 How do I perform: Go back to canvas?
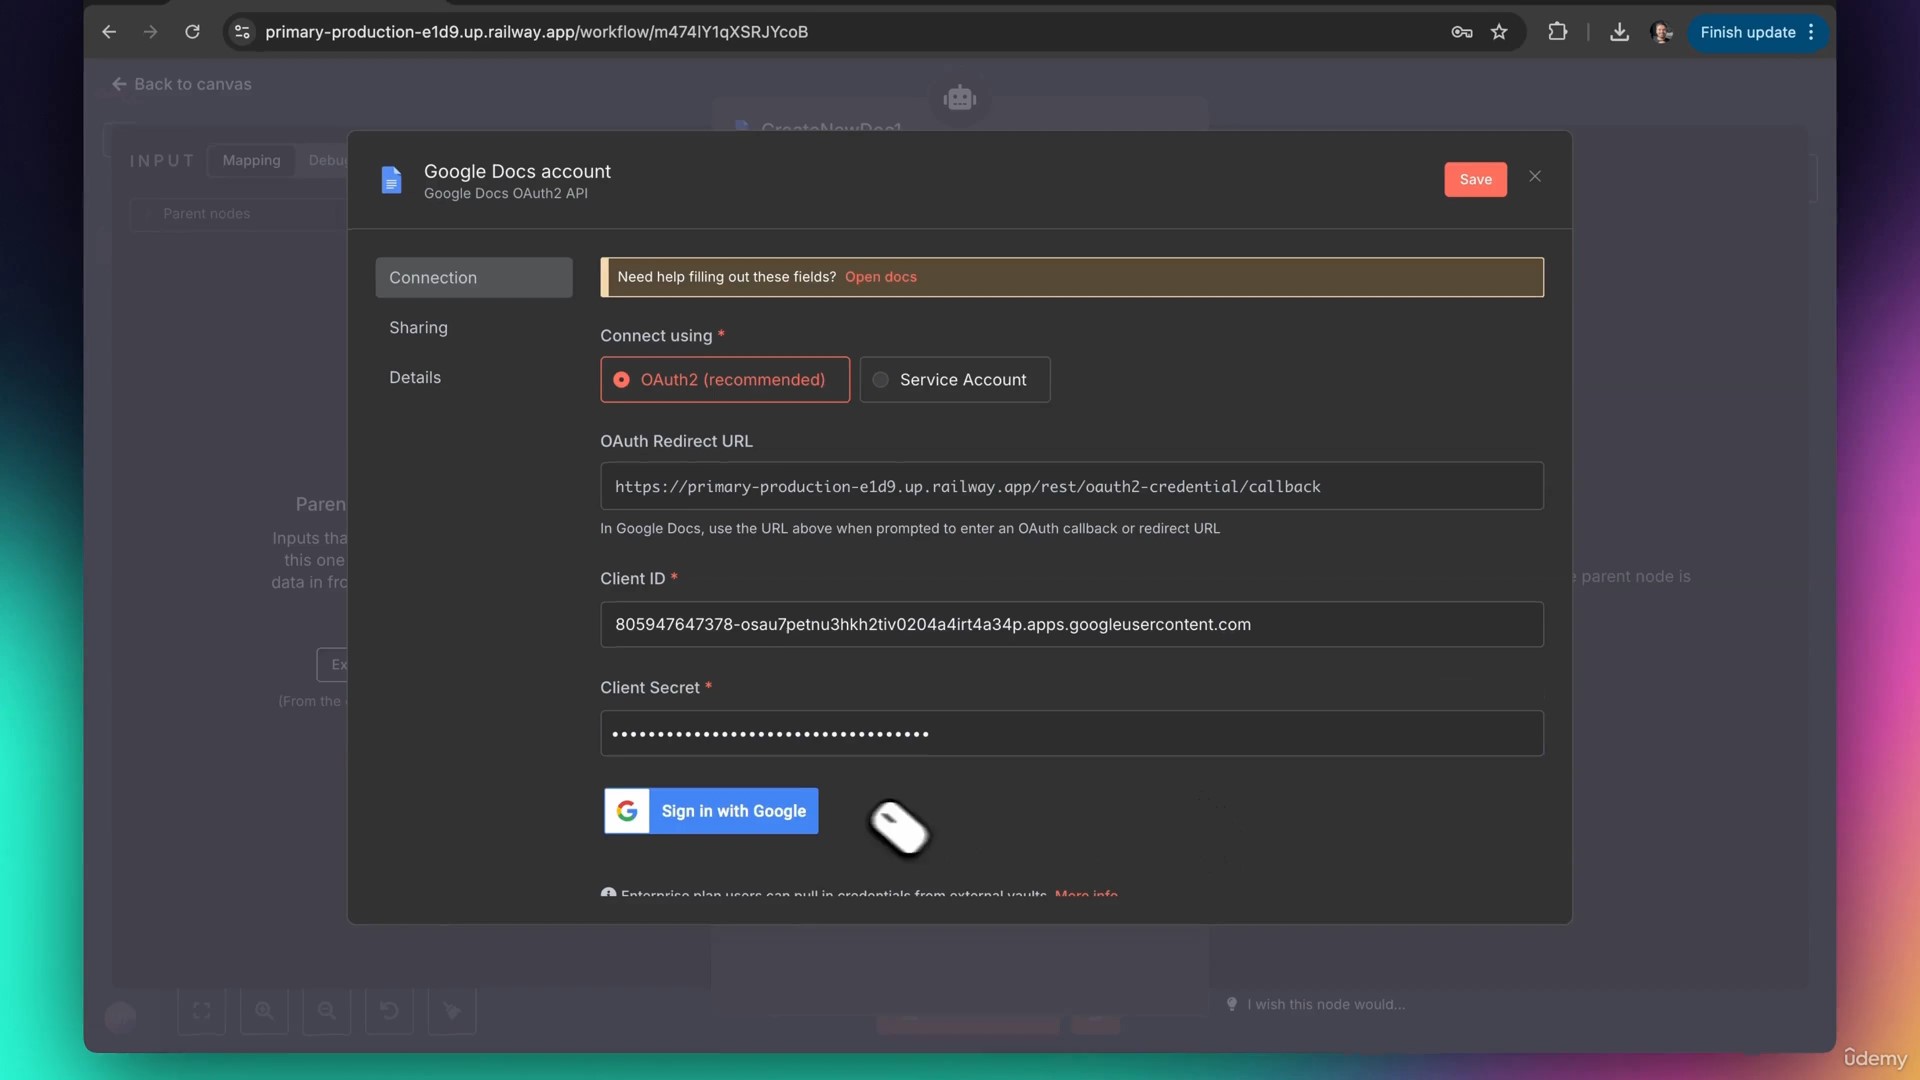(182, 84)
